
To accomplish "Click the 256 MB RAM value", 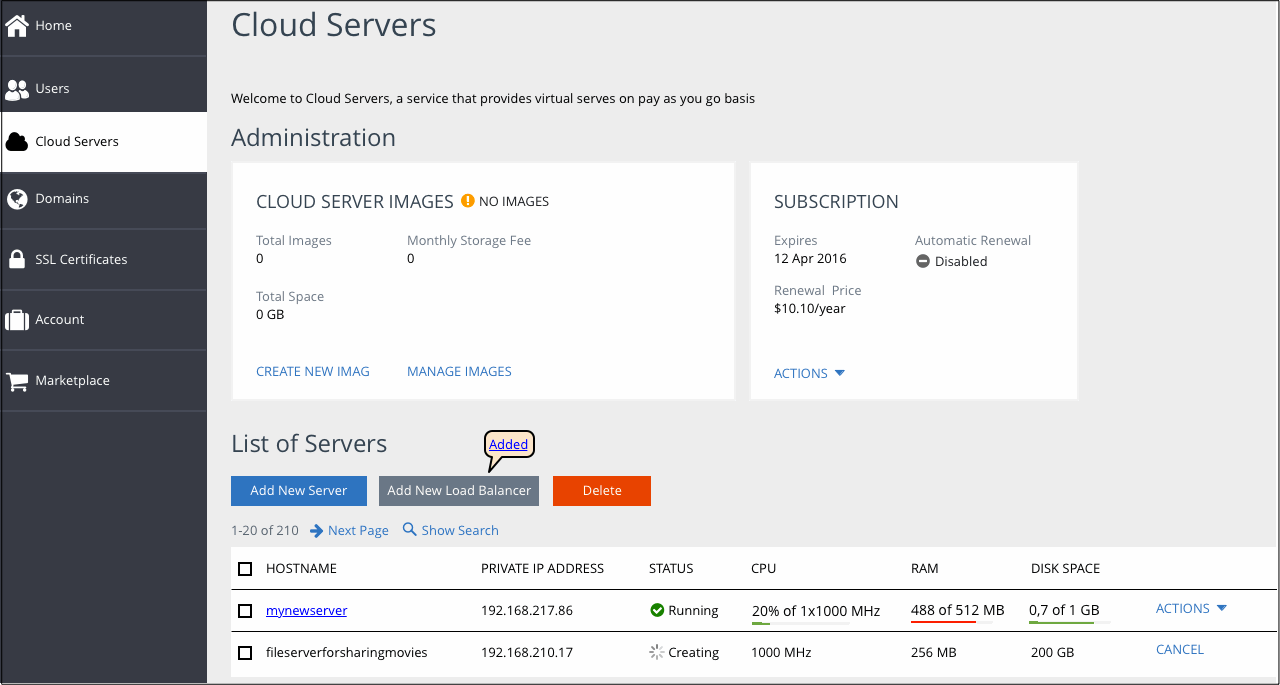I will click(x=934, y=652).
